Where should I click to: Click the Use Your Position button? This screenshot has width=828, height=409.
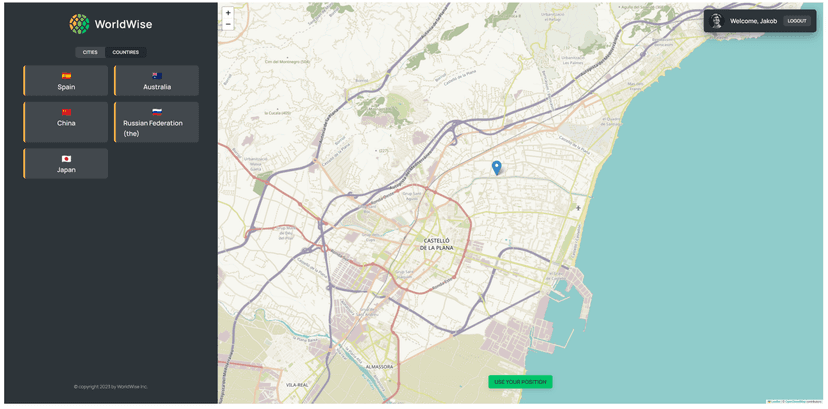pos(520,382)
